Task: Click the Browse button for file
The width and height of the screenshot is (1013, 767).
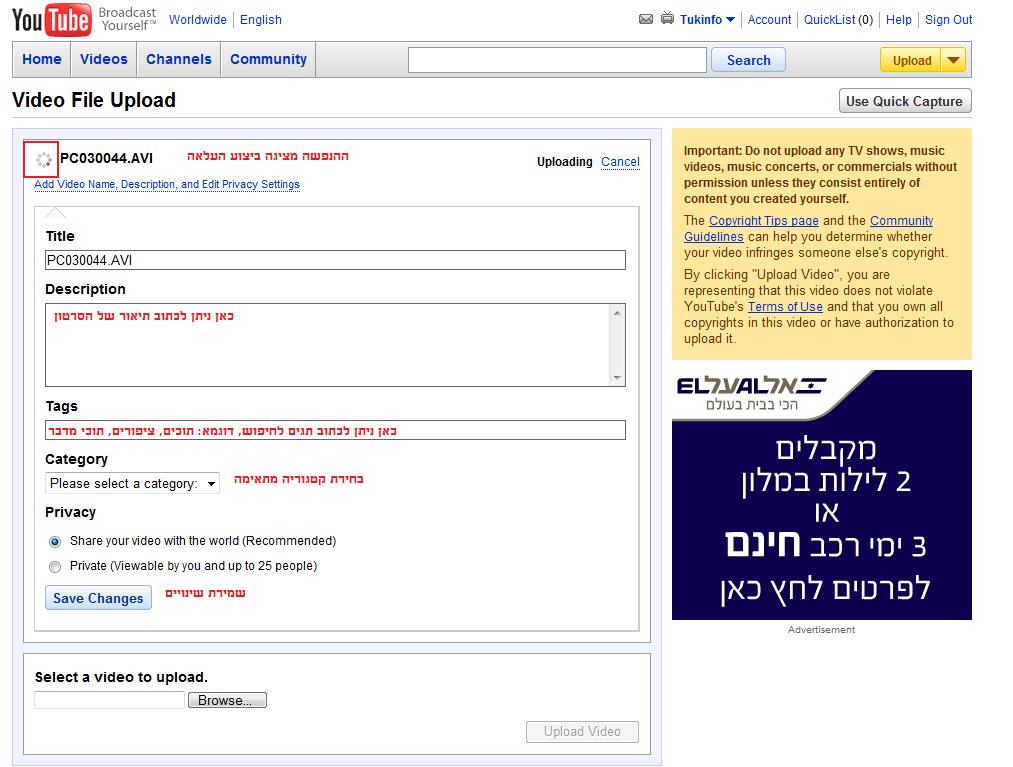Action: click(227, 700)
